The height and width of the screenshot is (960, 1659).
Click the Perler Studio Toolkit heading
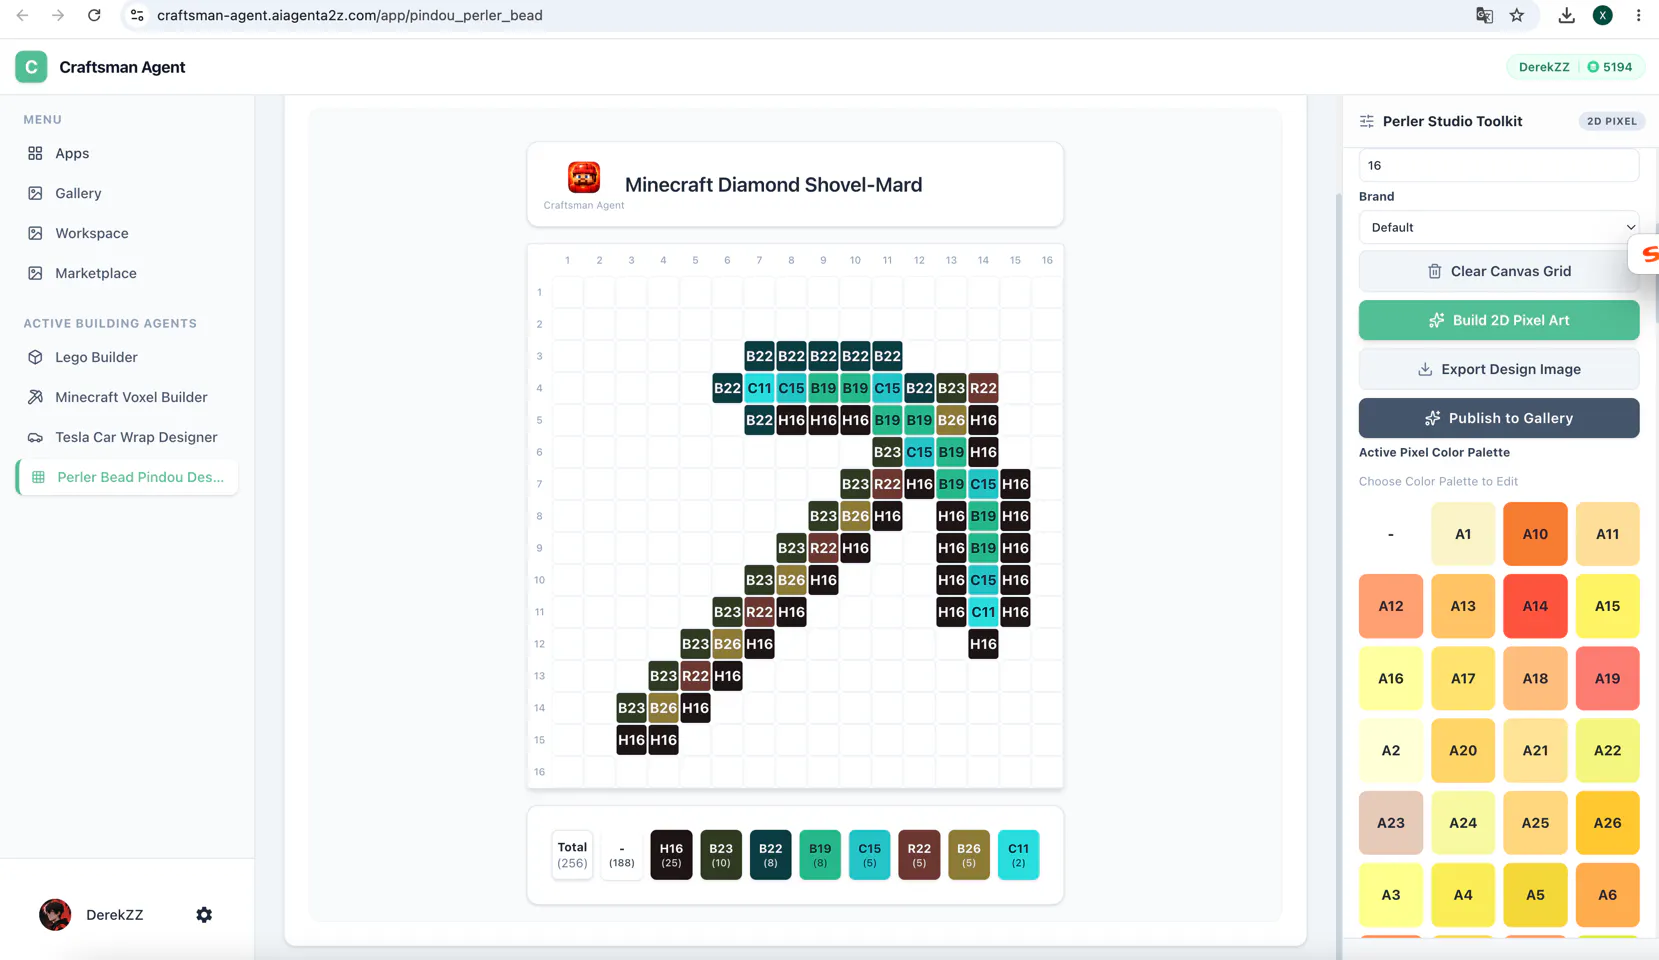[x=1452, y=121]
